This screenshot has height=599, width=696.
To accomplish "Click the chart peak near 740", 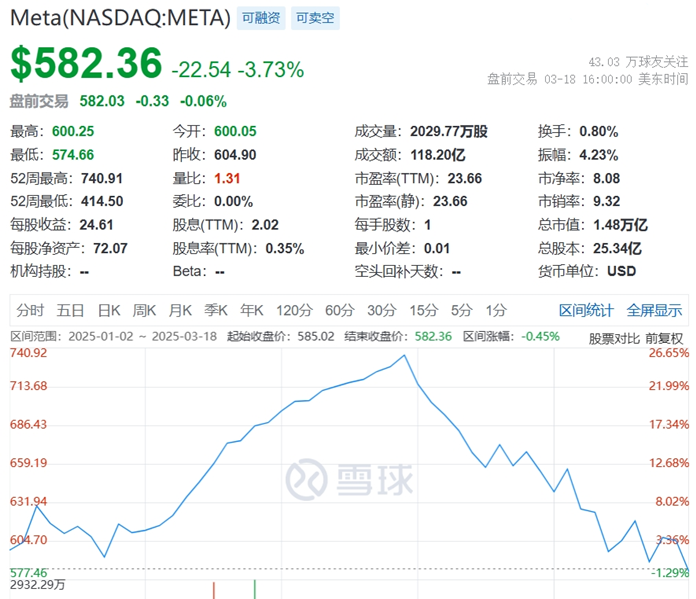I will tap(404, 355).
